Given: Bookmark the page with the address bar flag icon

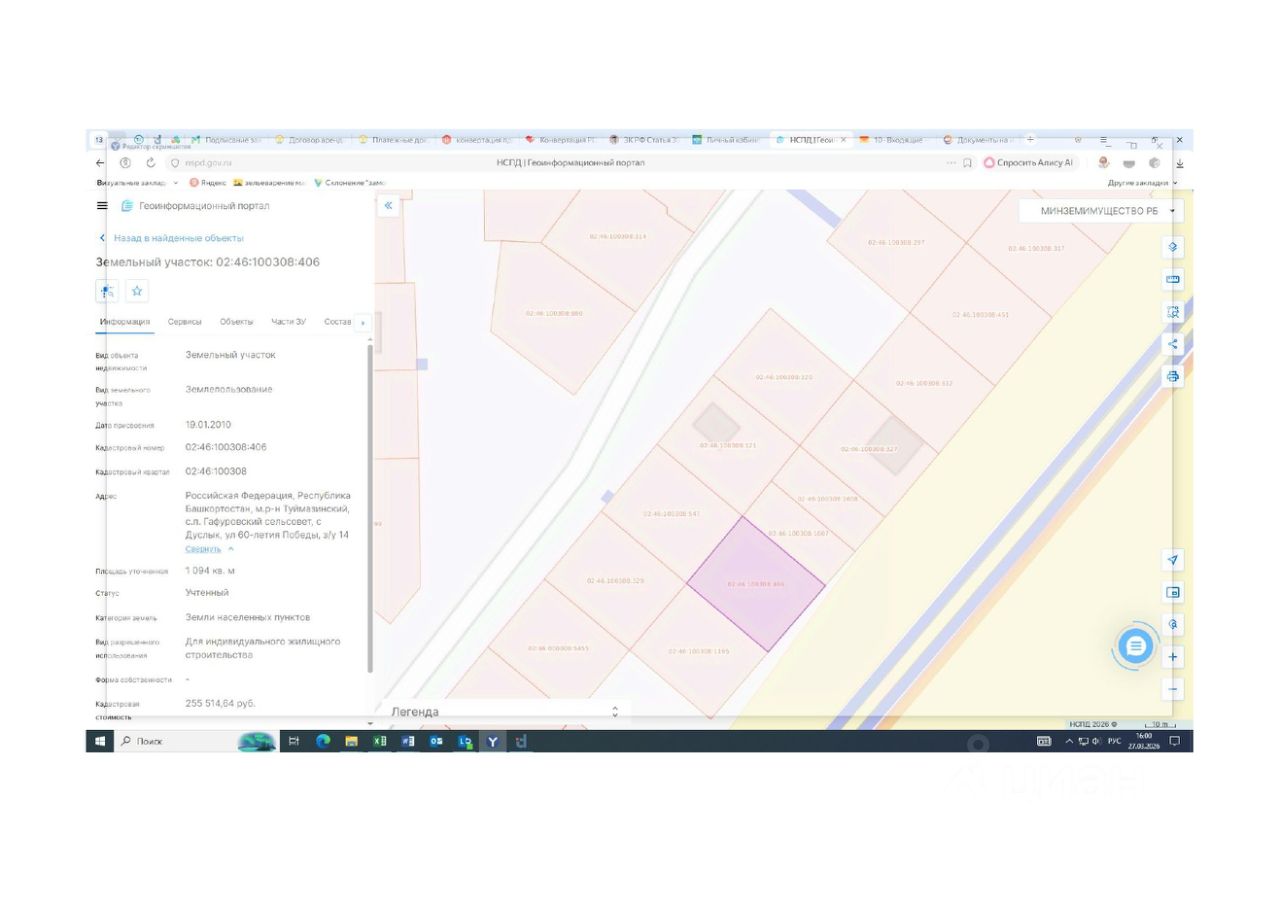Looking at the screenshot, I should [x=968, y=163].
